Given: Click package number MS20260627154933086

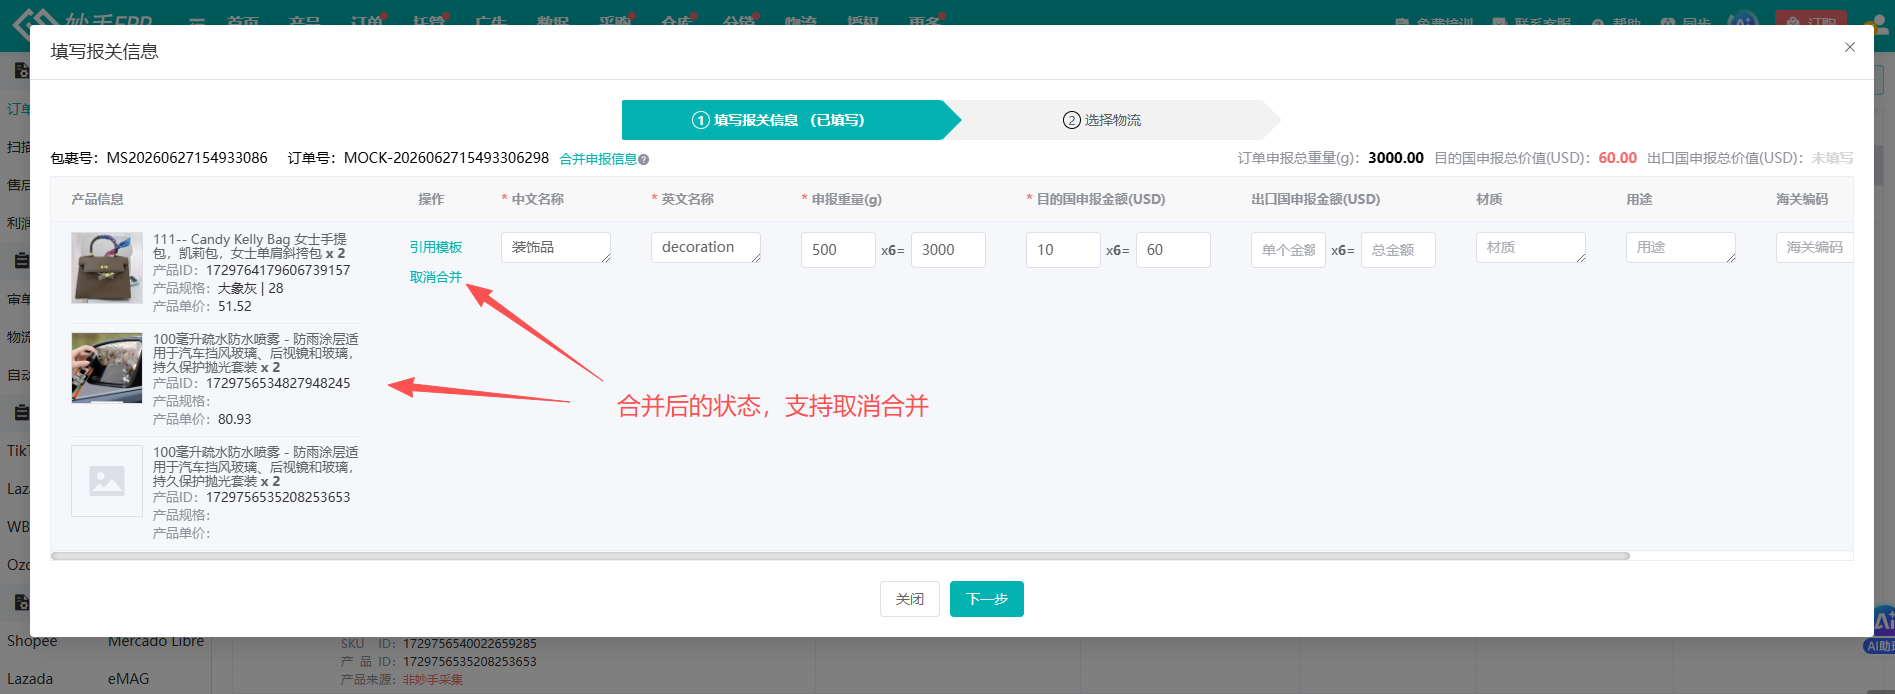Looking at the screenshot, I should (187, 158).
